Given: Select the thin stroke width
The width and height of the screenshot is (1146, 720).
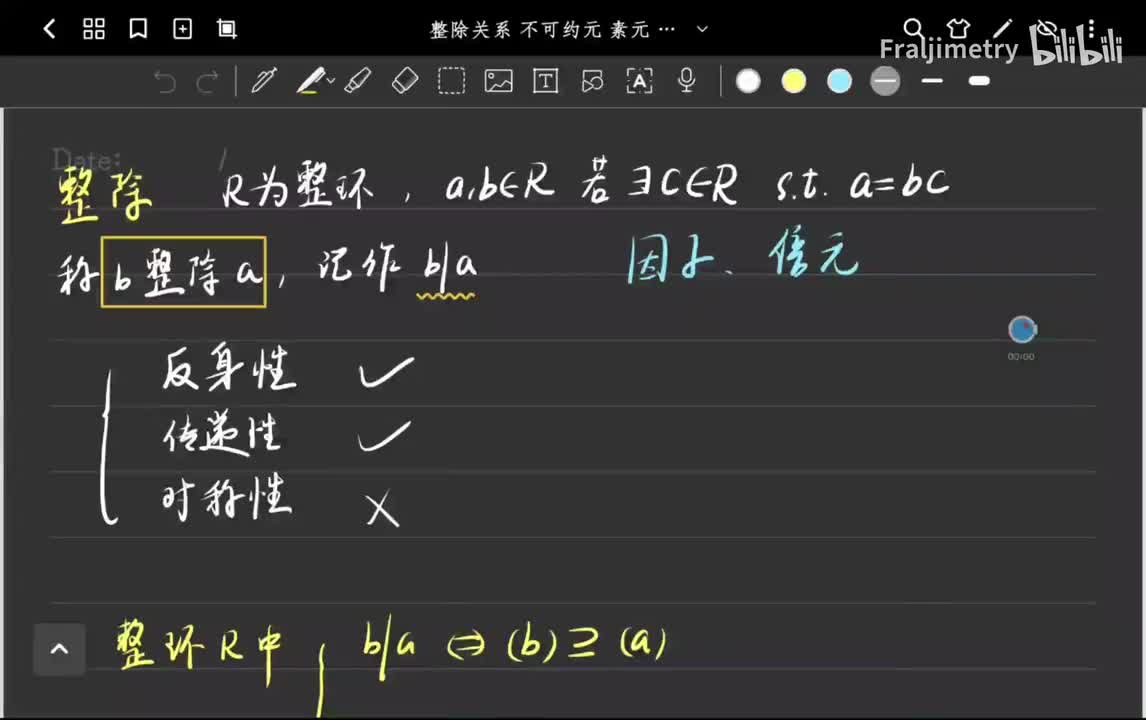Looking at the screenshot, I should coord(932,81).
